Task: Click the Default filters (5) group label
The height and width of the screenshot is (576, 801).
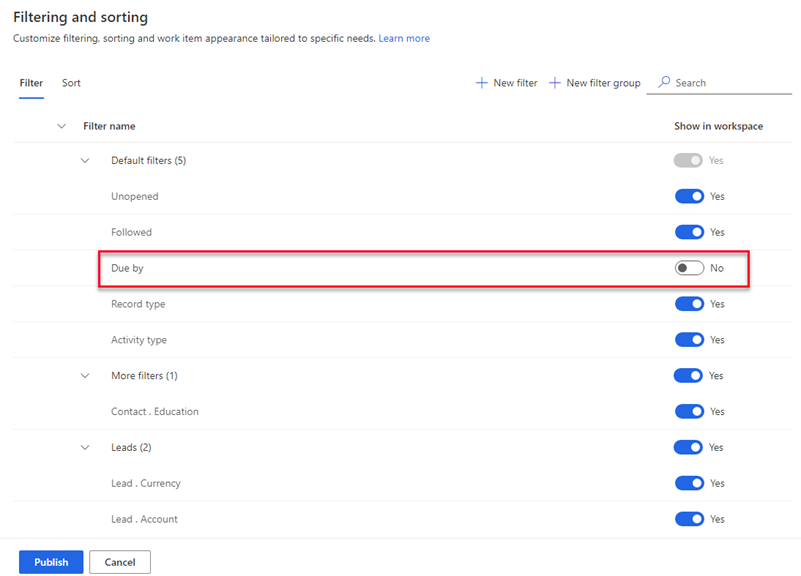Action: (149, 160)
